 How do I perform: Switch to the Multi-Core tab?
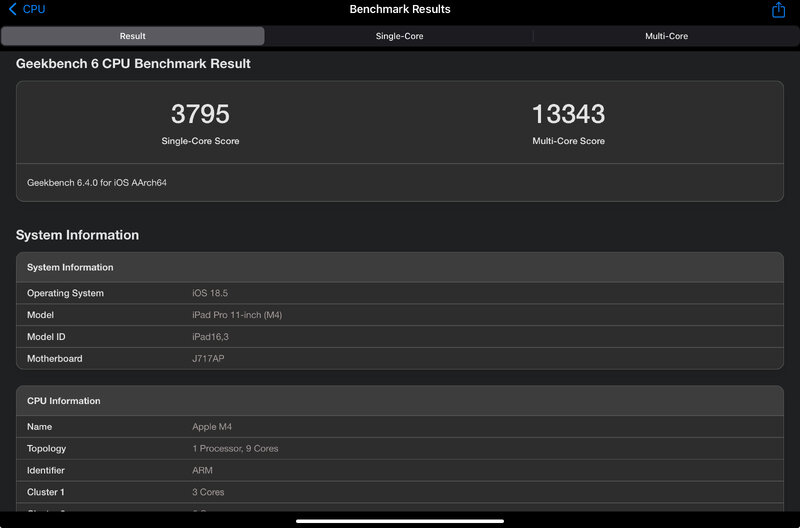[x=666, y=36]
